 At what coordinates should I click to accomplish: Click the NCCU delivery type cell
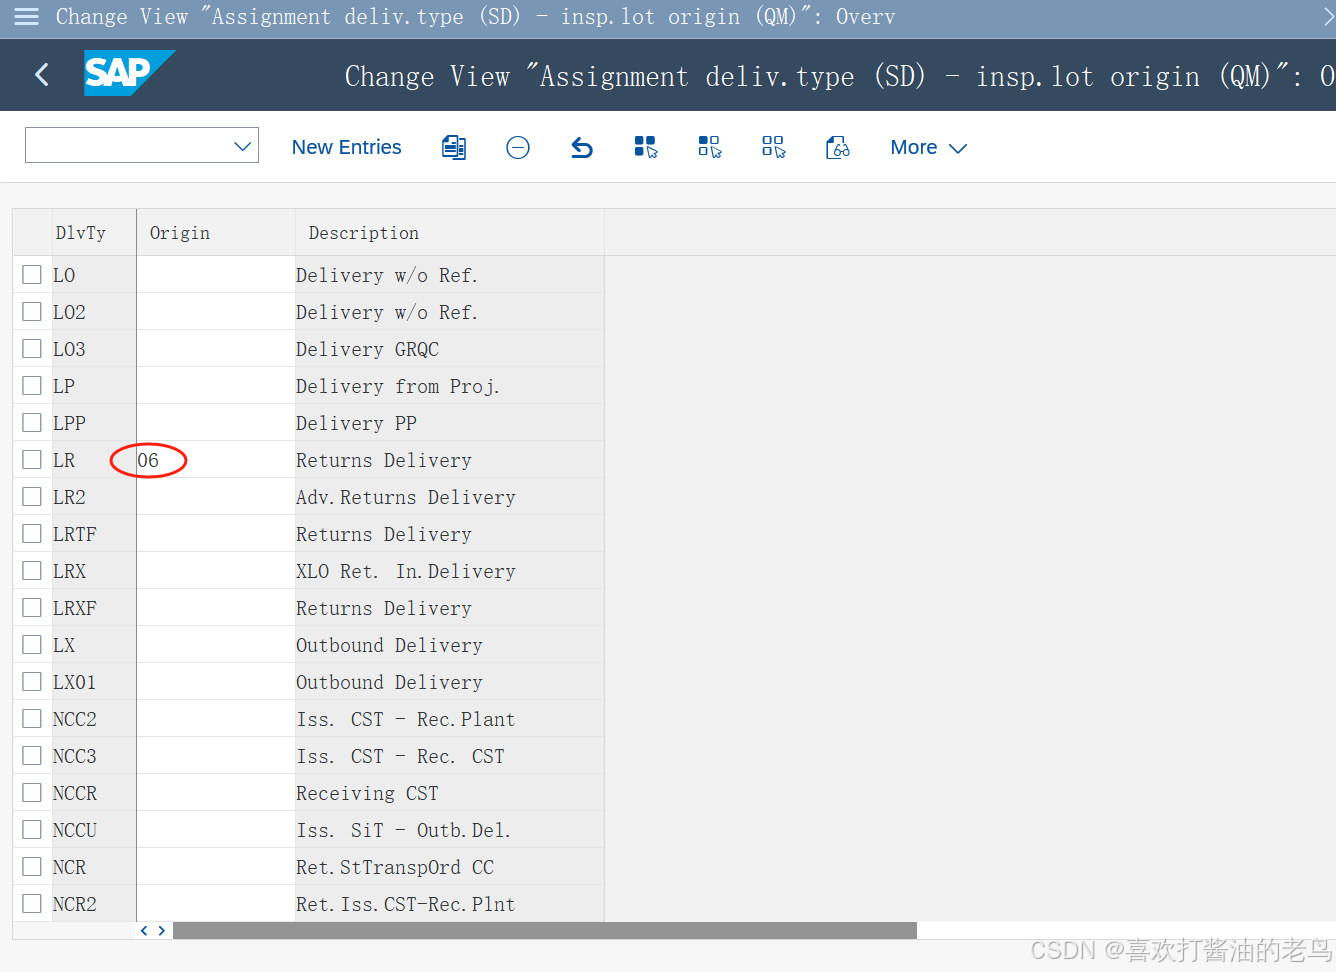tap(93, 830)
